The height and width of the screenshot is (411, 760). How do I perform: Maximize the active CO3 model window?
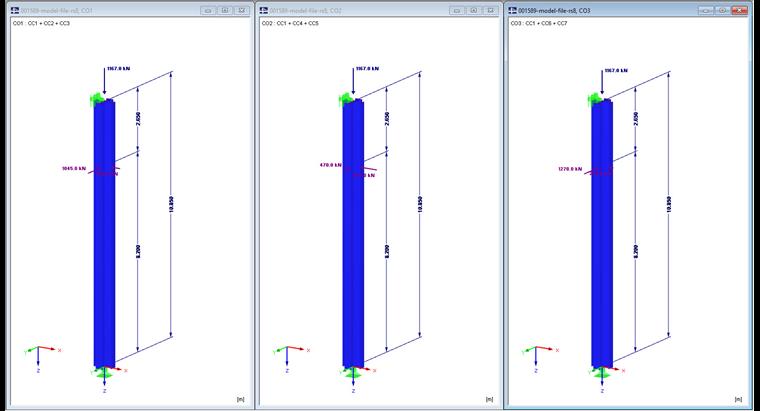pyautogui.click(x=722, y=10)
